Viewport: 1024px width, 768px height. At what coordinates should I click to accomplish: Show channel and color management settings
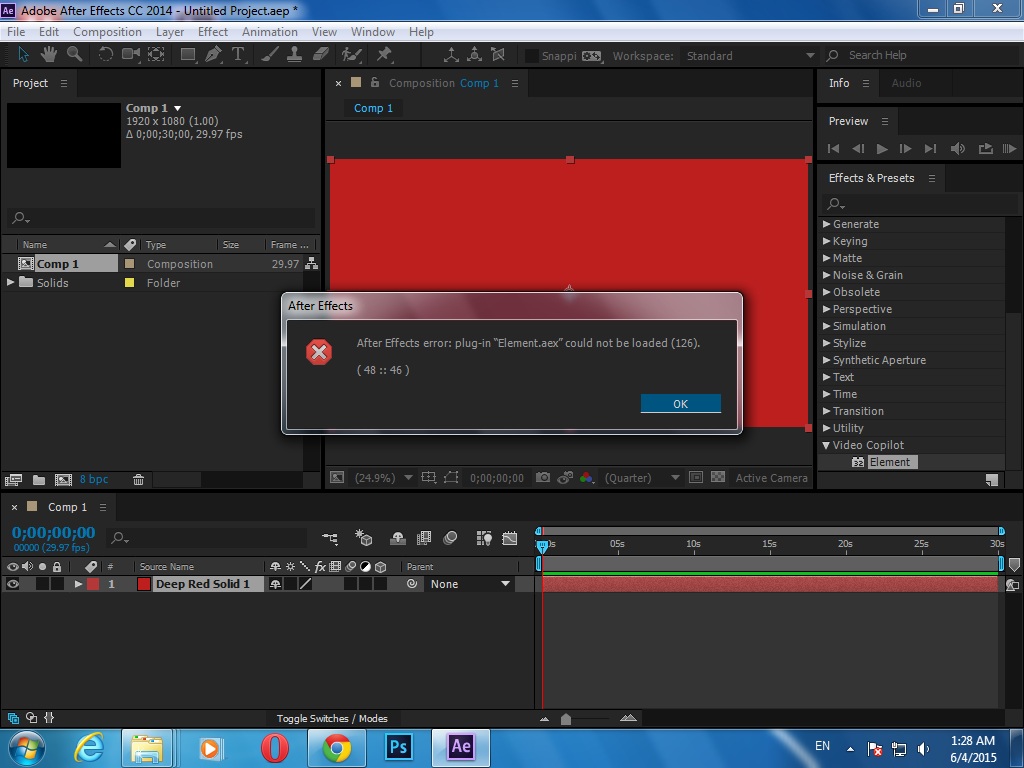point(586,478)
